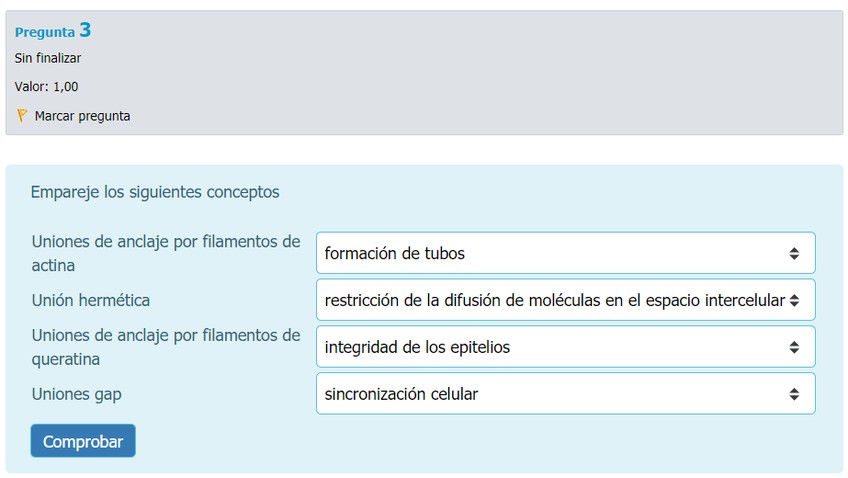Click the 'Valor: 1,00' score text
The image size is (848, 478).
click(x=47, y=87)
